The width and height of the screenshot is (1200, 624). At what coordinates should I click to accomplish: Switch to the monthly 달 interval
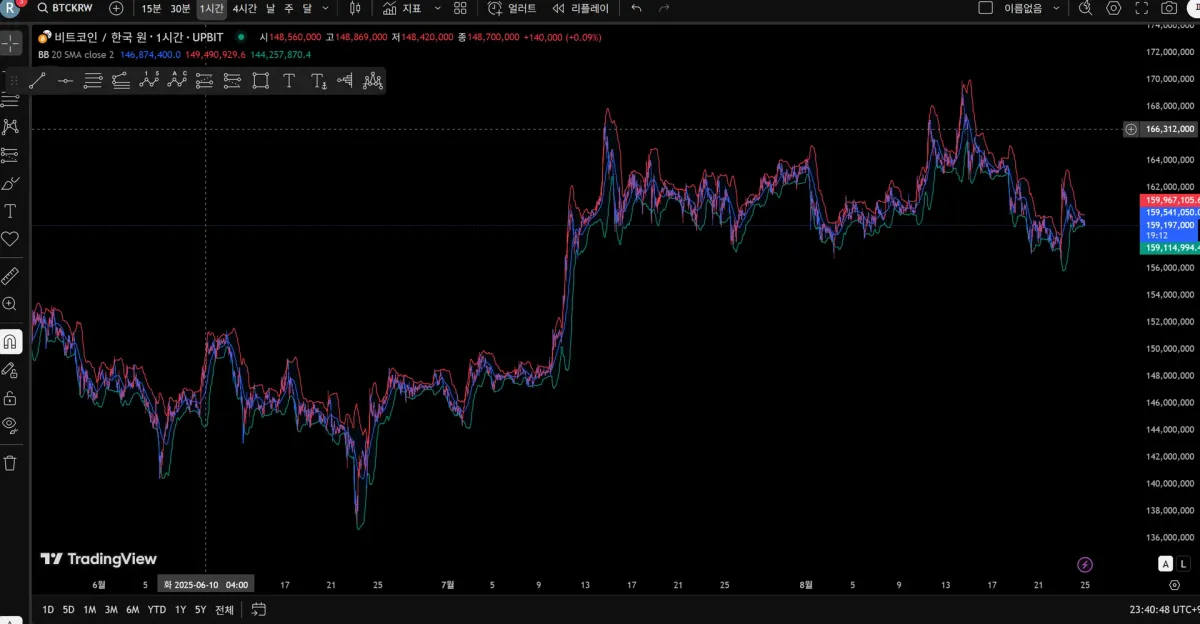[306, 8]
